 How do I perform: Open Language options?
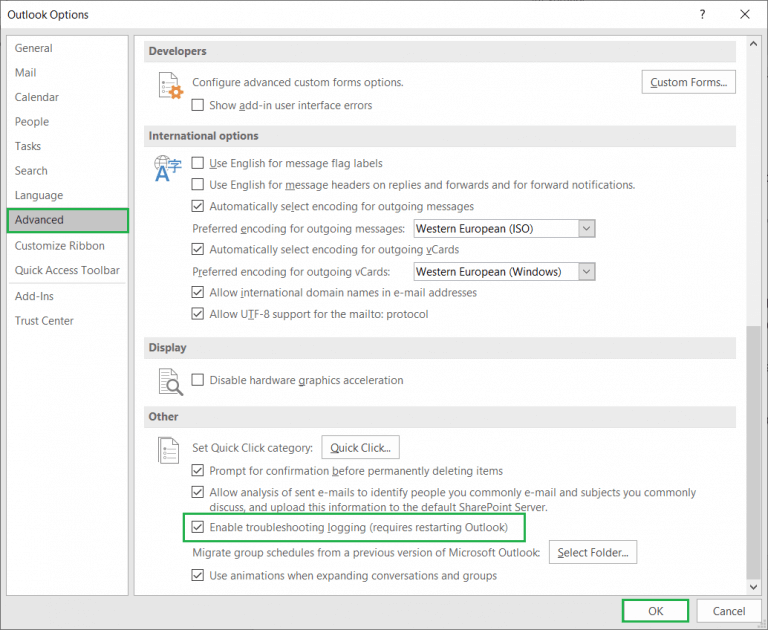[x=68, y=195]
